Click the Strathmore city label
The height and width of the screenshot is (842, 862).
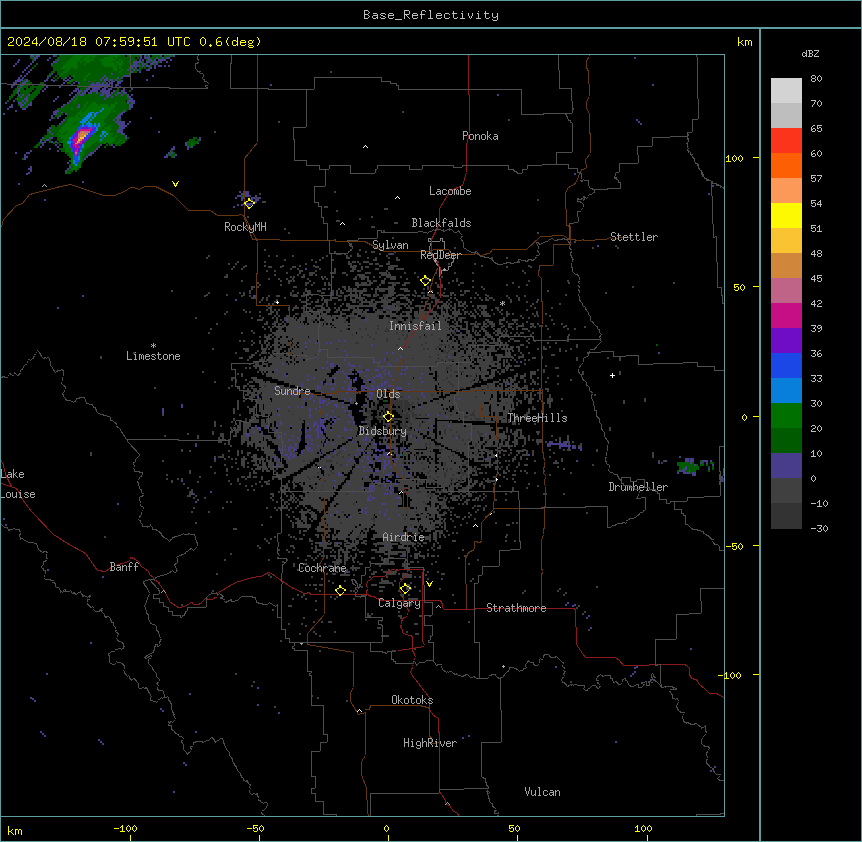(x=516, y=608)
